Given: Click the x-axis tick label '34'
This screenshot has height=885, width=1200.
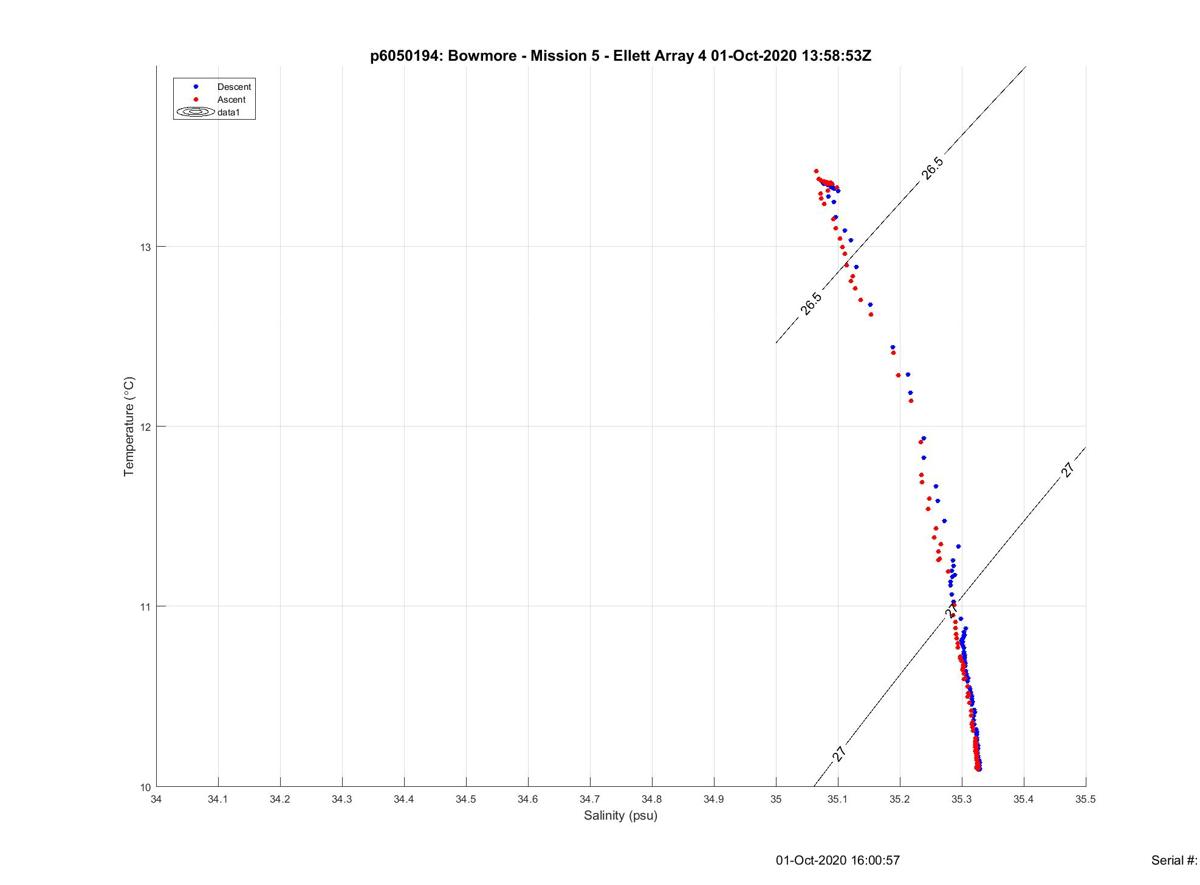Looking at the screenshot, I should 156,799.
